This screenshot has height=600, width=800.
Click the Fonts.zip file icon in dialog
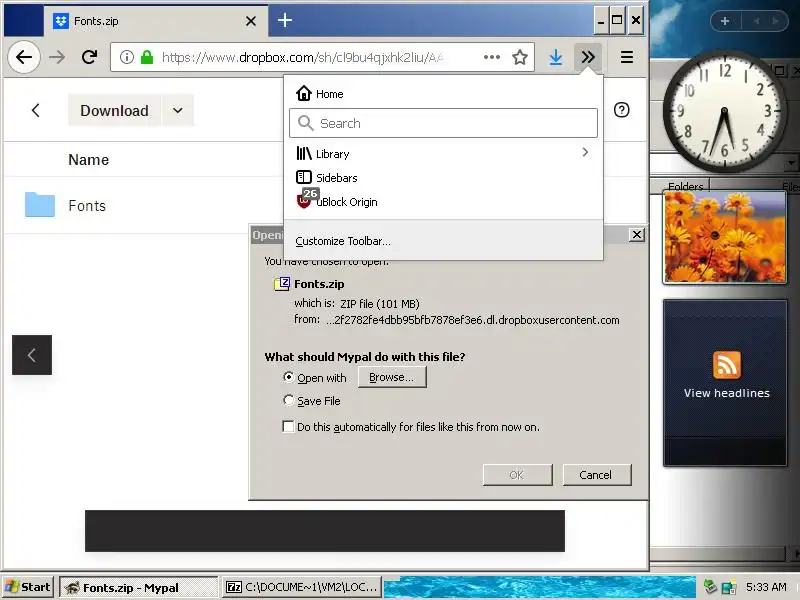282,284
